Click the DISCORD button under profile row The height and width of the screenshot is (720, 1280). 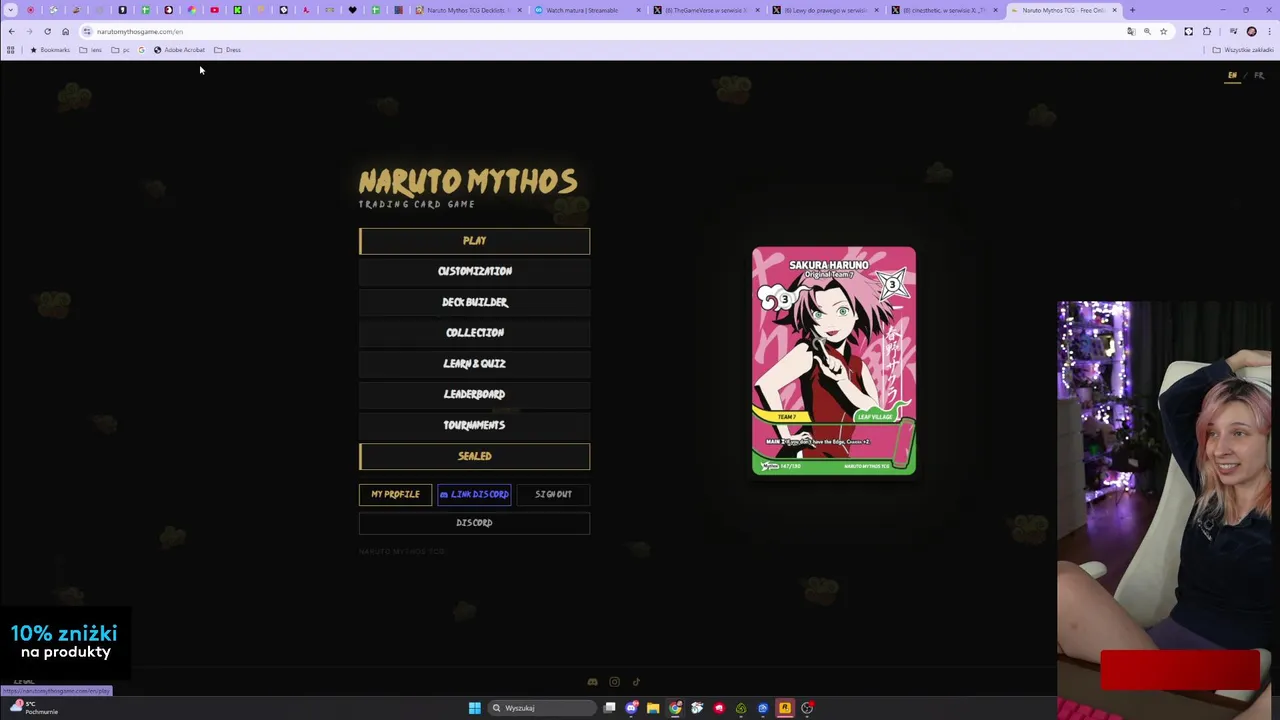[x=474, y=523]
